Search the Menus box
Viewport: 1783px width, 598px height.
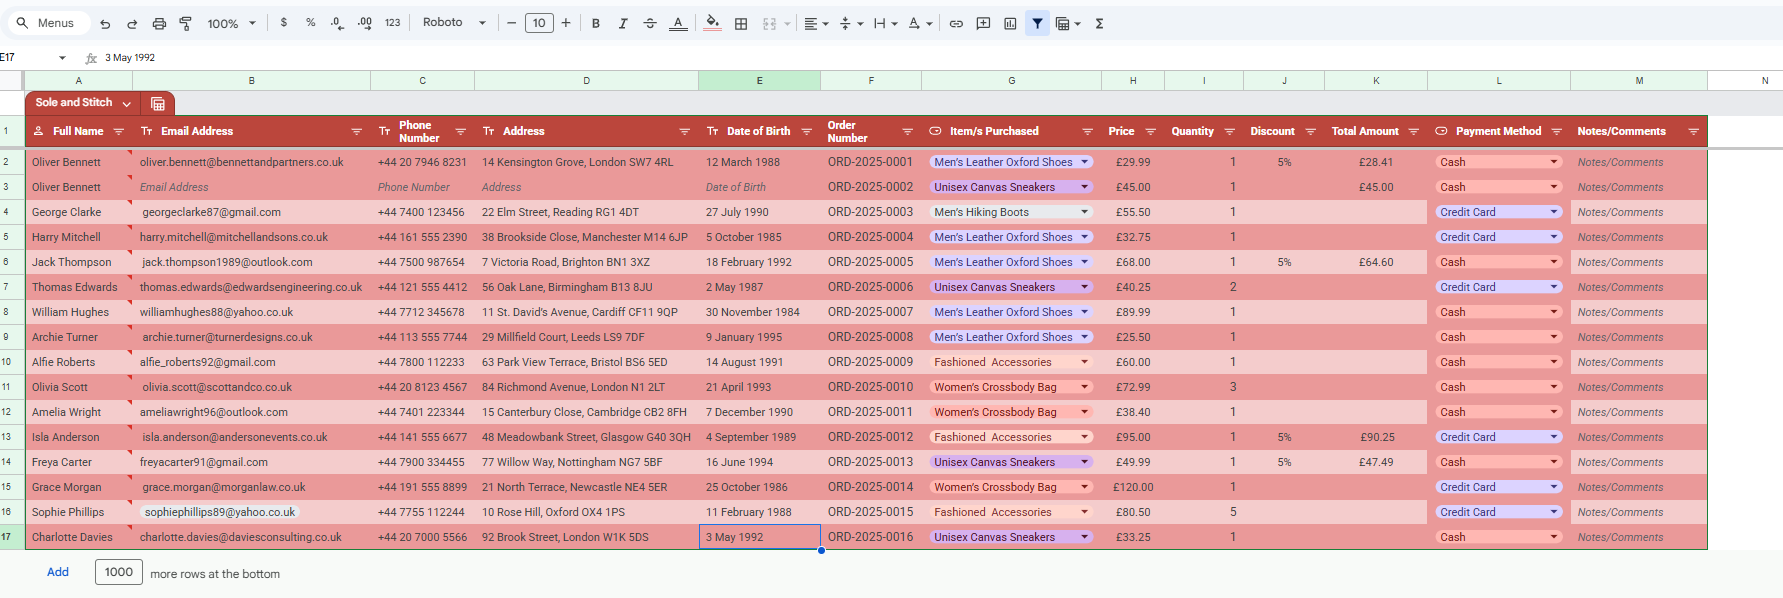[47, 23]
